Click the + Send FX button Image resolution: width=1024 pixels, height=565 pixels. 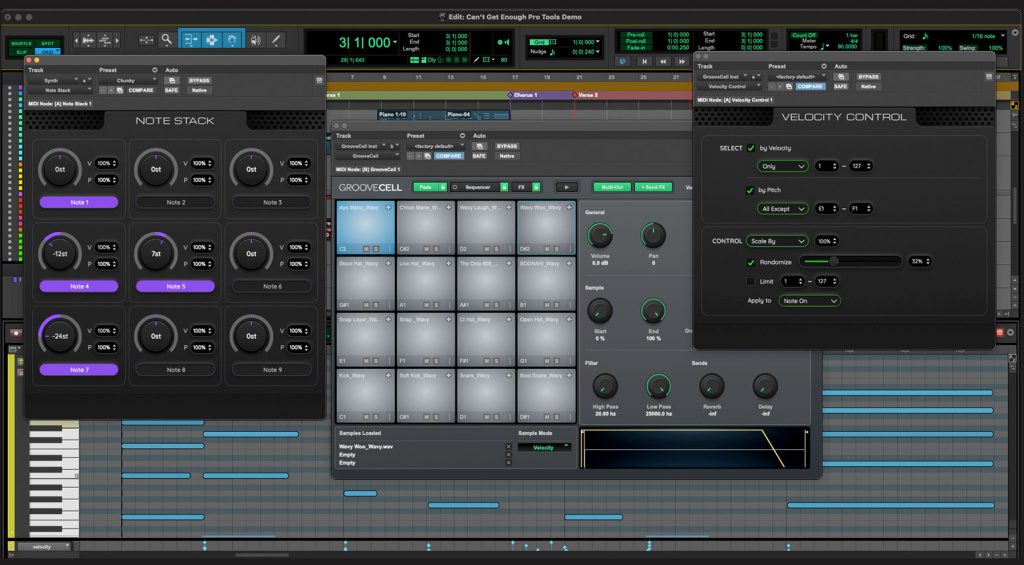(x=653, y=187)
